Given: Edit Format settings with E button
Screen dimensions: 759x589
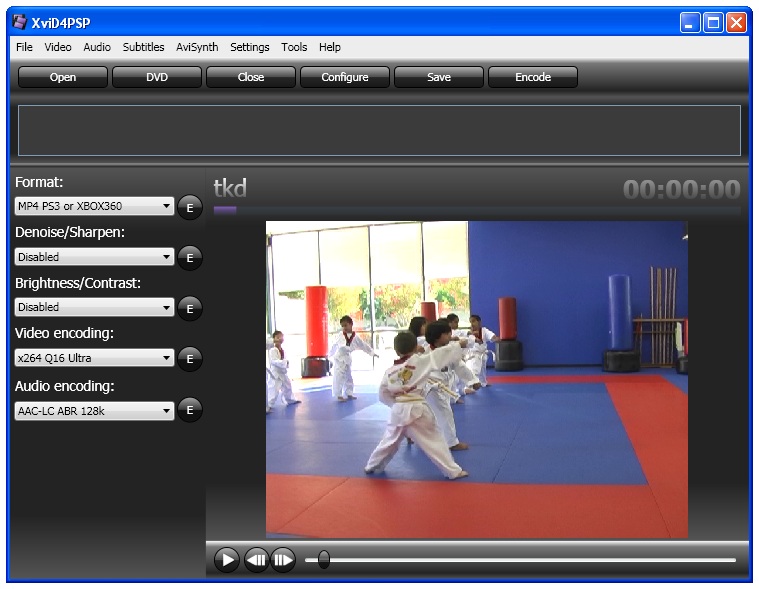Looking at the screenshot, I should point(190,207).
